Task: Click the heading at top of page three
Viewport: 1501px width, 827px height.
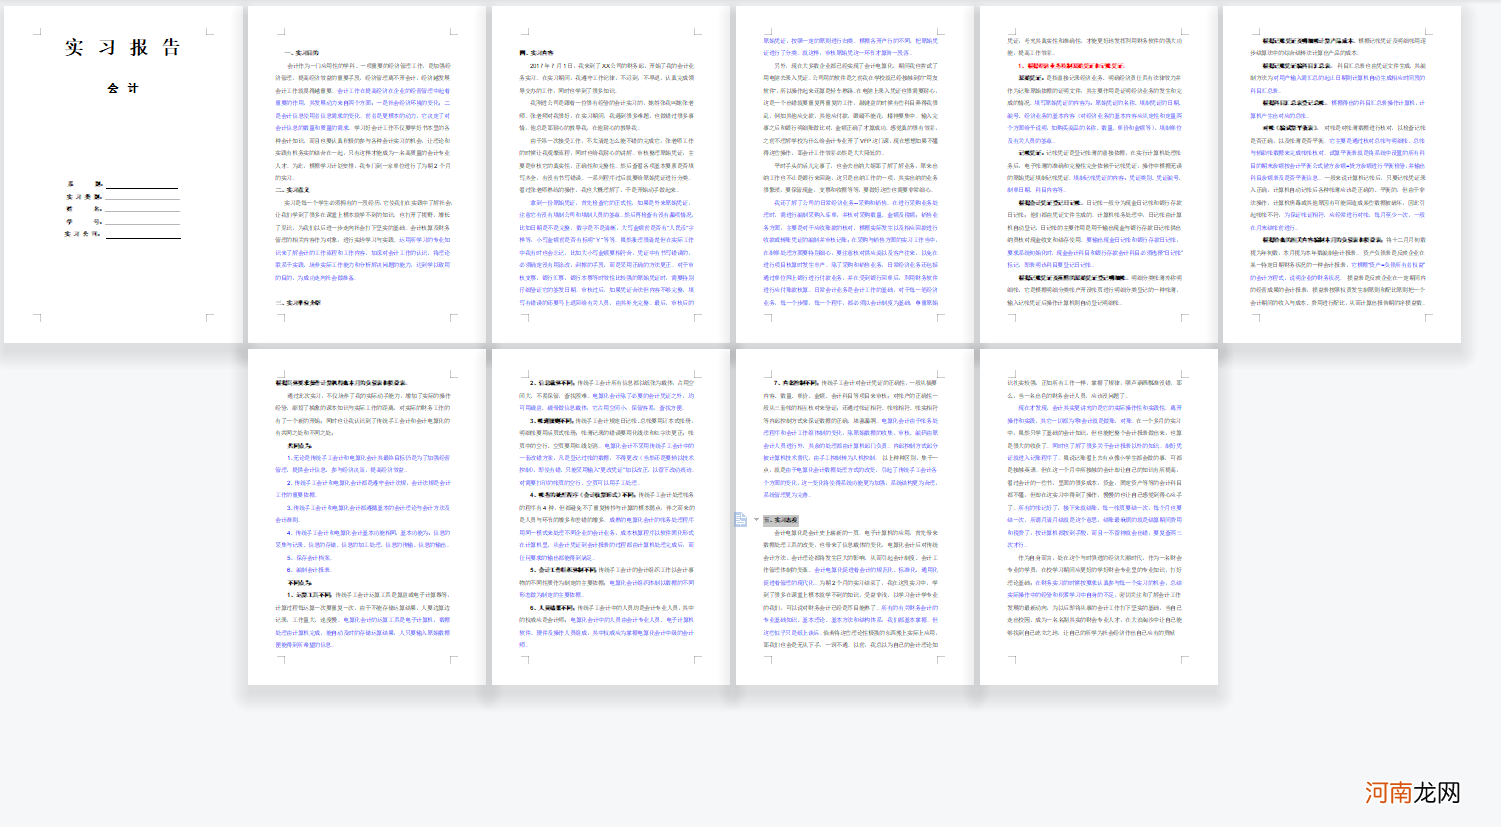Action: click(536, 52)
